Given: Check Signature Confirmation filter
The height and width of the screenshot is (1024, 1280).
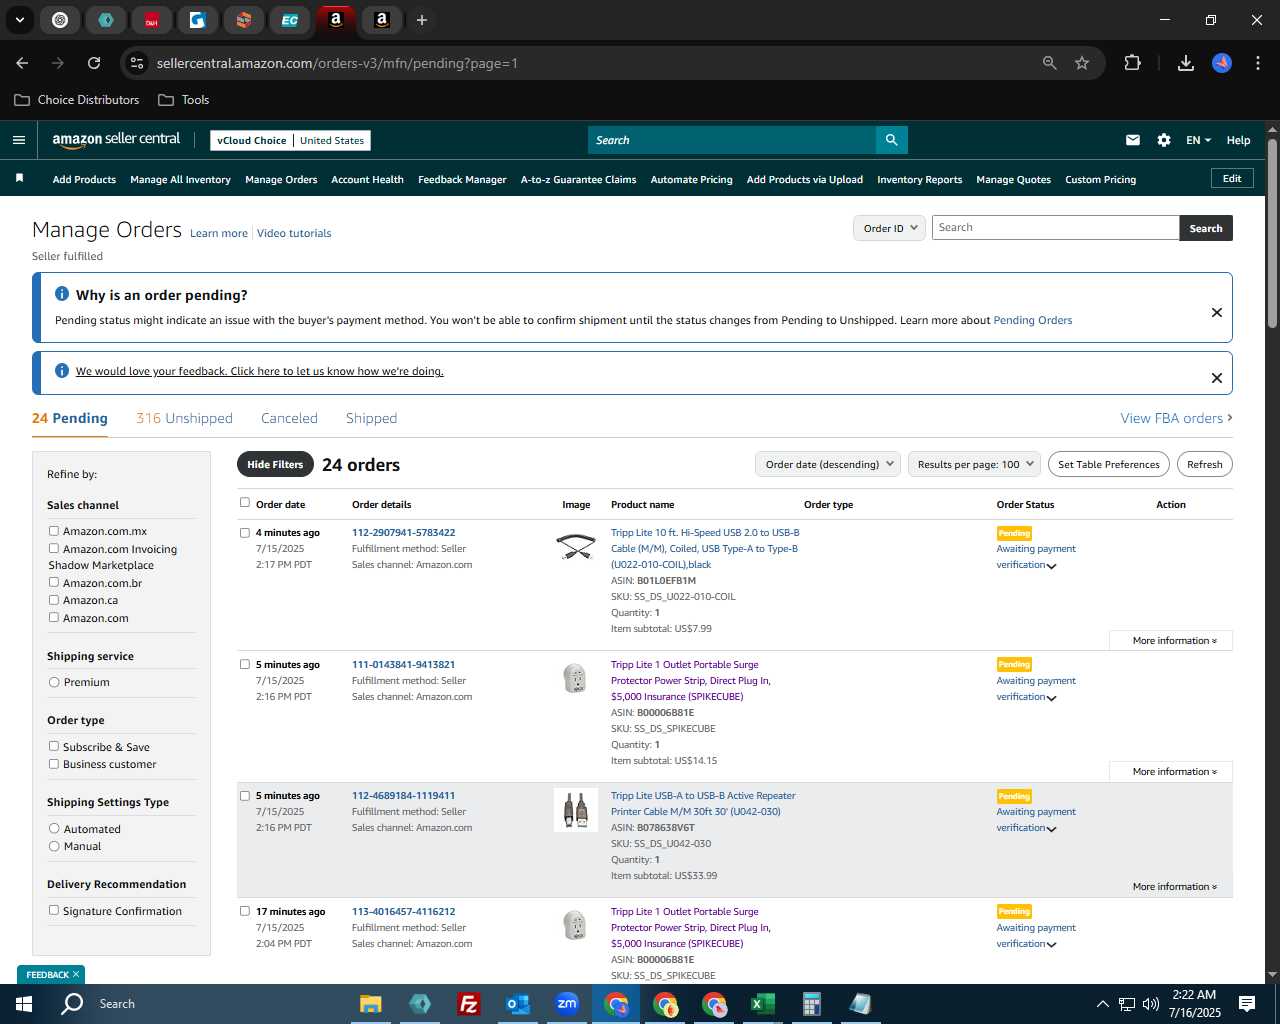Looking at the screenshot, I should 54,910.
